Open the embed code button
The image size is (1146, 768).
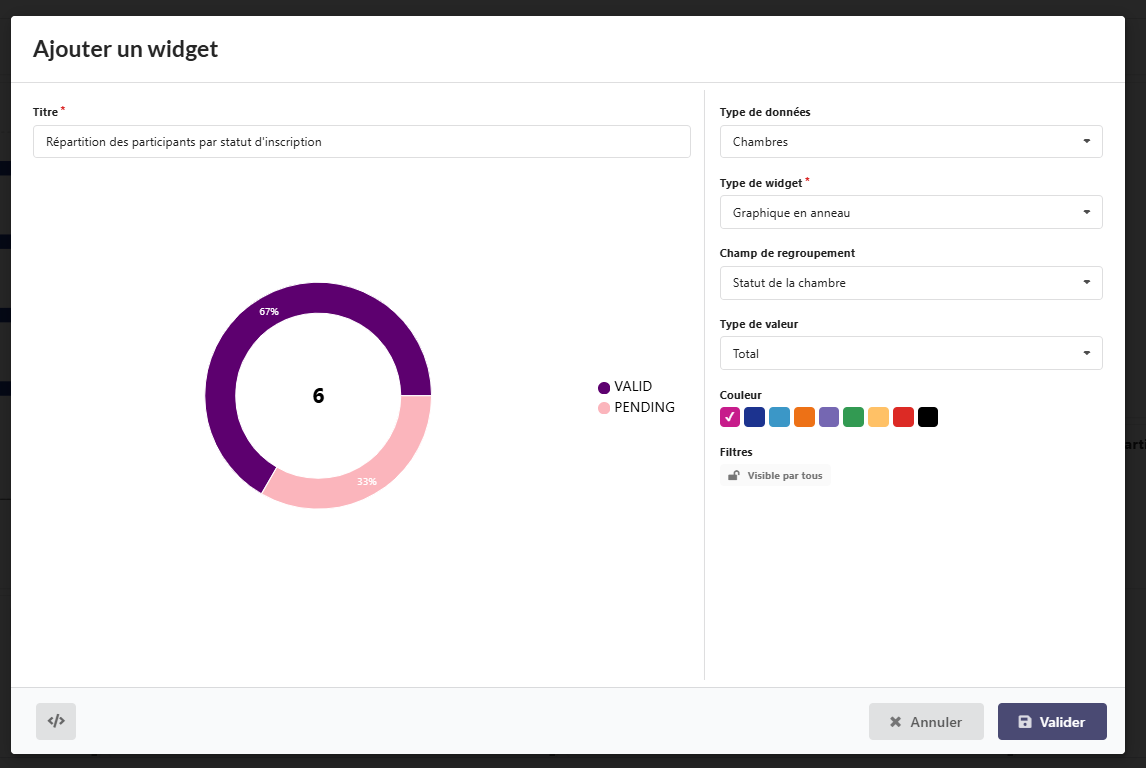[x=56, y=721]
